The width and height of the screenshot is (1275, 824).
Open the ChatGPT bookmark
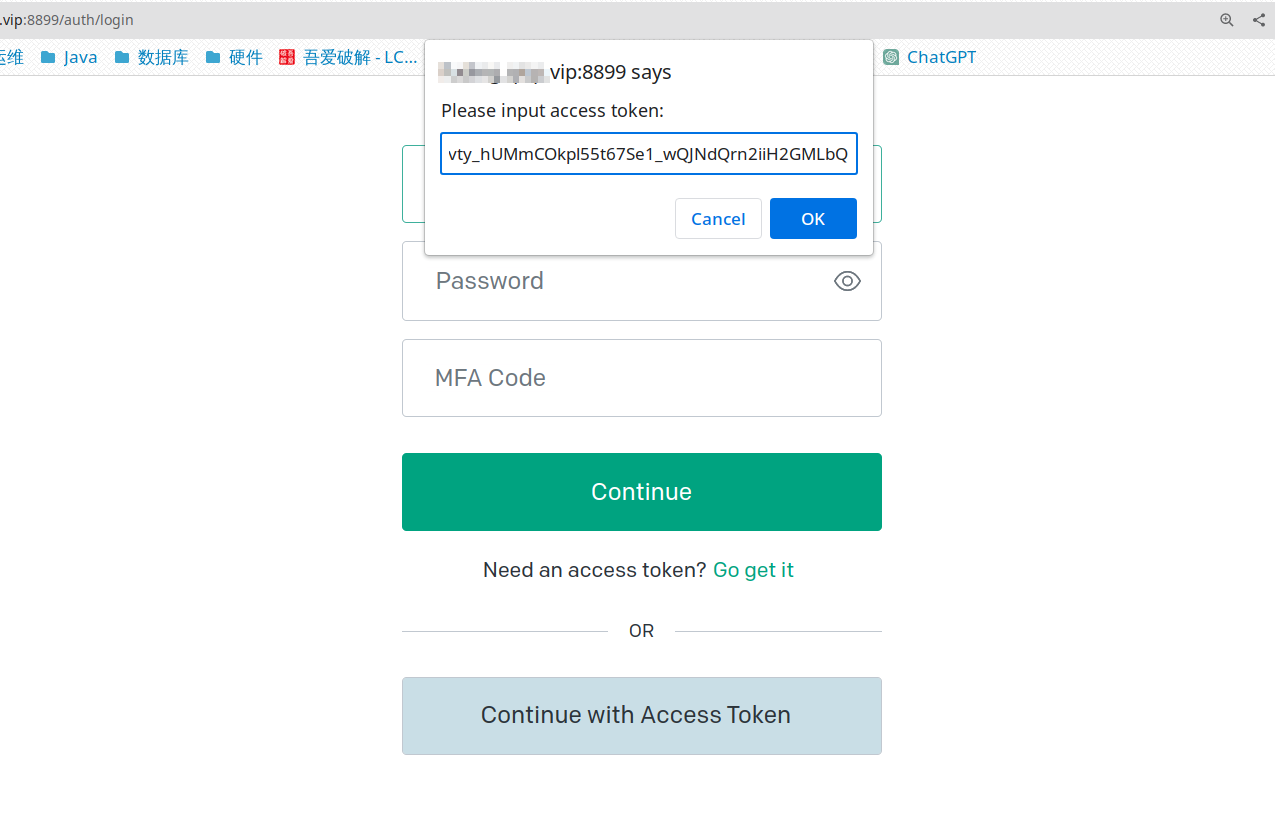(x=929, y=57)
